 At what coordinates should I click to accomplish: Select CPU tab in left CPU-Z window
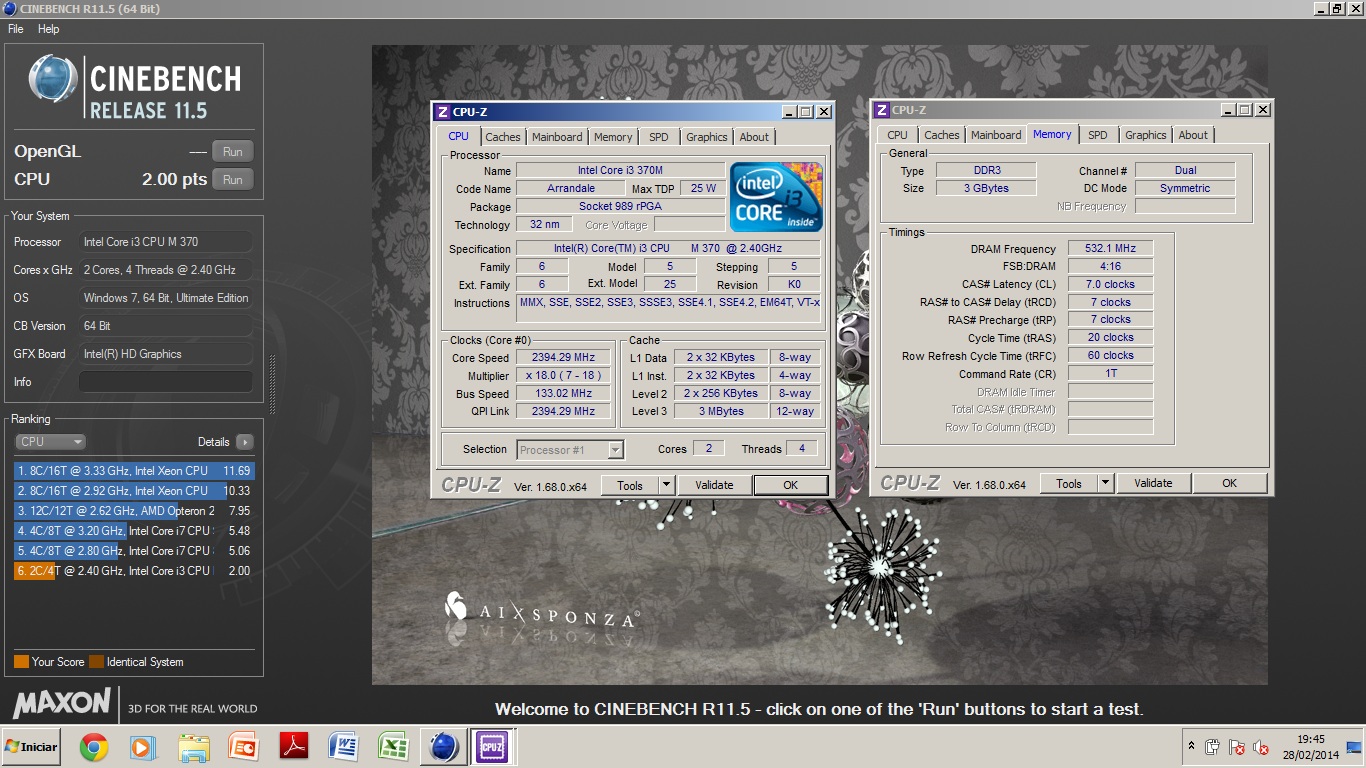click(x=458, y=137)
